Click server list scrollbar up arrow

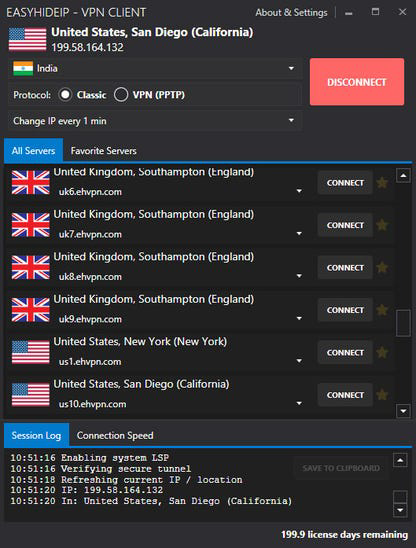(x=403, y=175)
